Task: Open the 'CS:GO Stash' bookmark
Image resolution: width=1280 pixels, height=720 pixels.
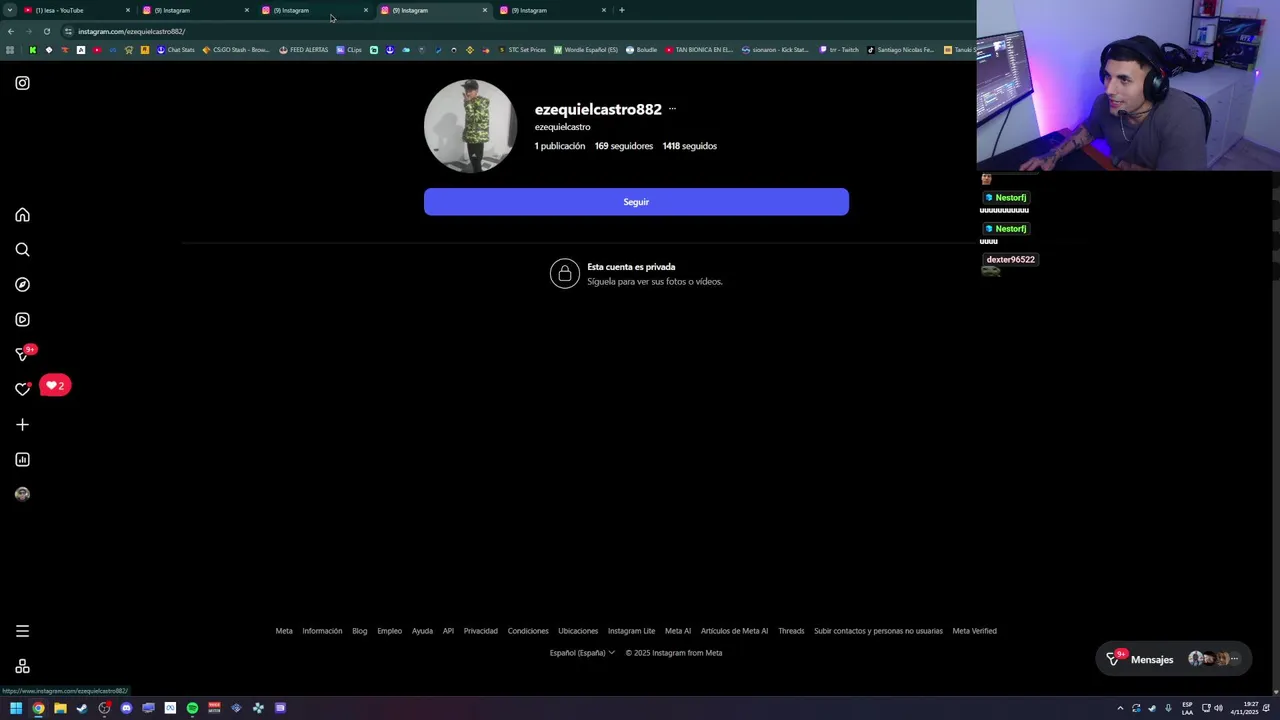Action: tap(235, 50)
